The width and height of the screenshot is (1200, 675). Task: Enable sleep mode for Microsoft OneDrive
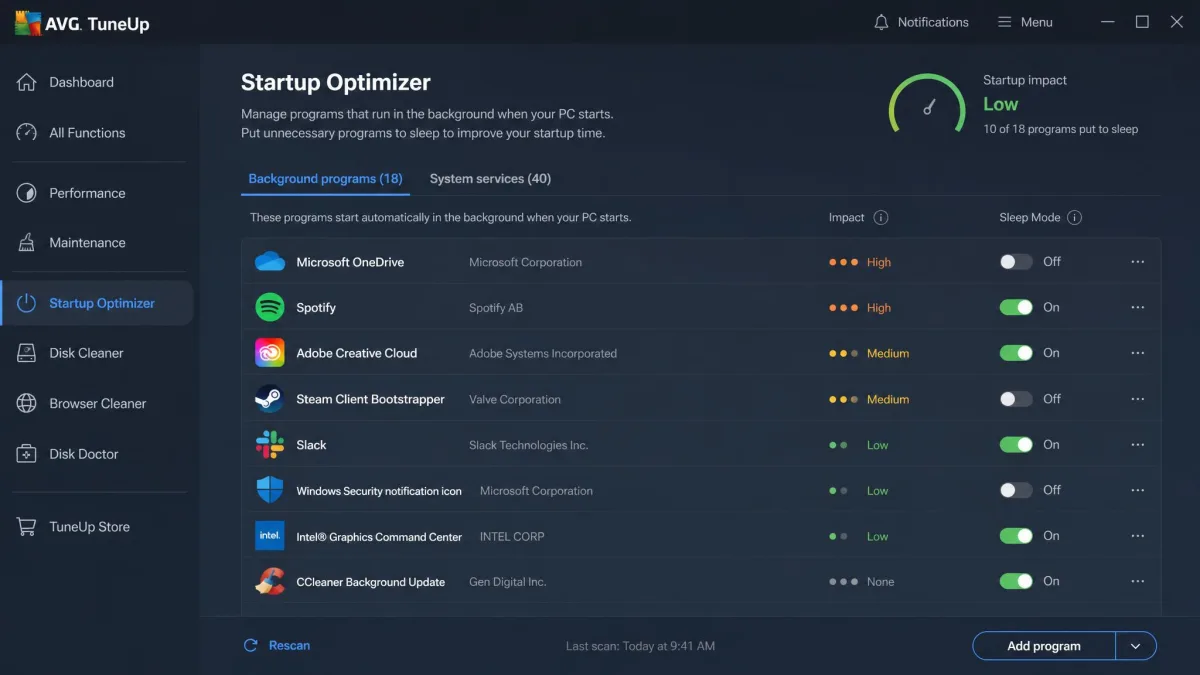click(1016, 261)
